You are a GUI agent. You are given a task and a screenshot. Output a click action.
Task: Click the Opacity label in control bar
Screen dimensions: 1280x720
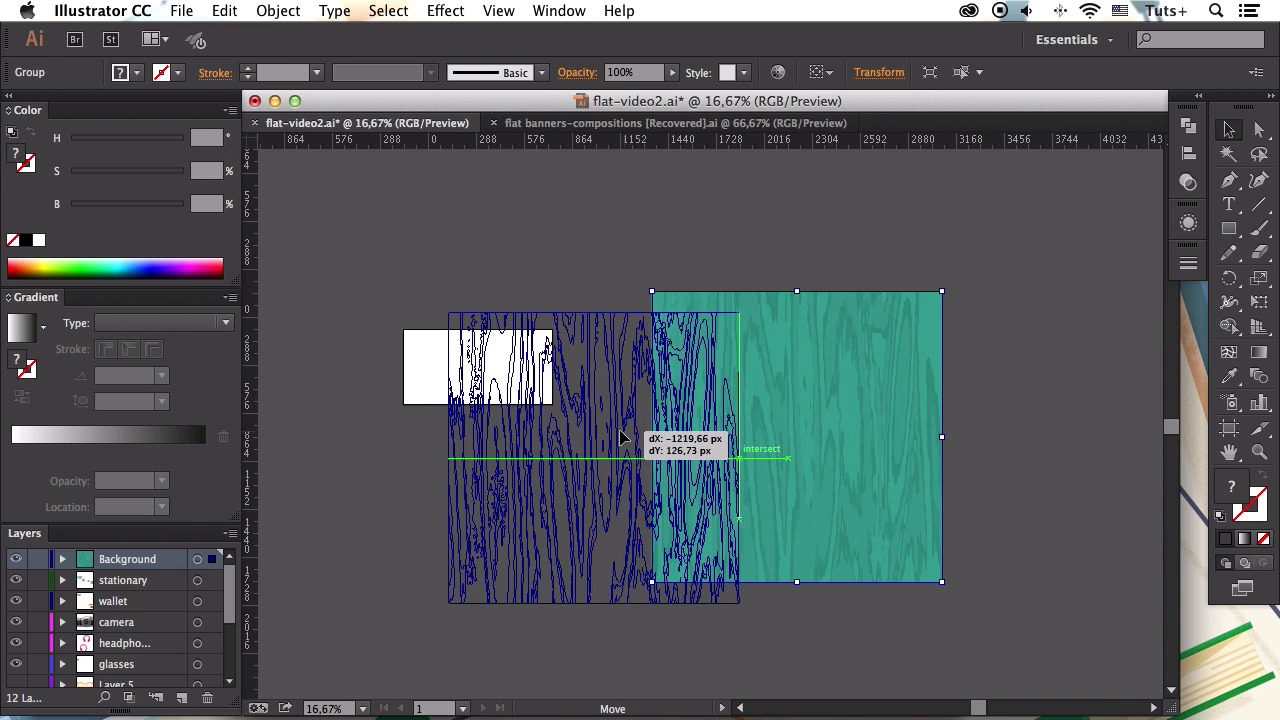577,72
